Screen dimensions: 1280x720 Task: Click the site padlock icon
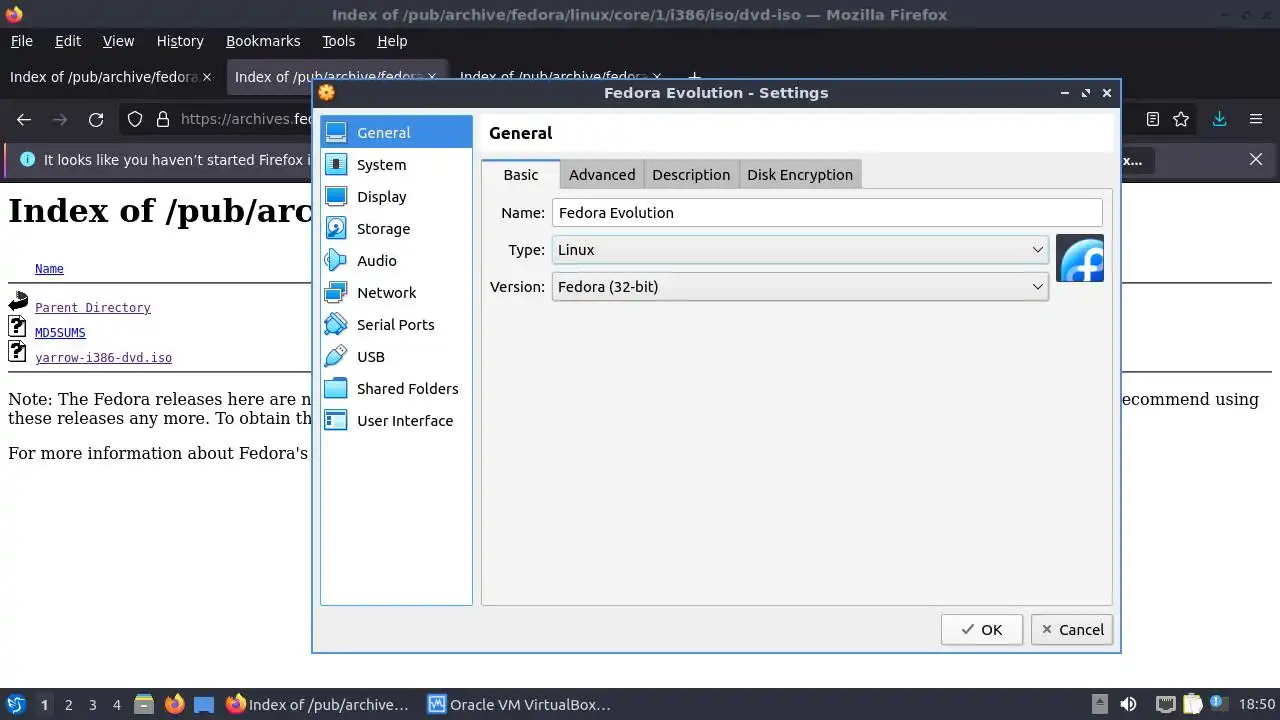[163, 119]
